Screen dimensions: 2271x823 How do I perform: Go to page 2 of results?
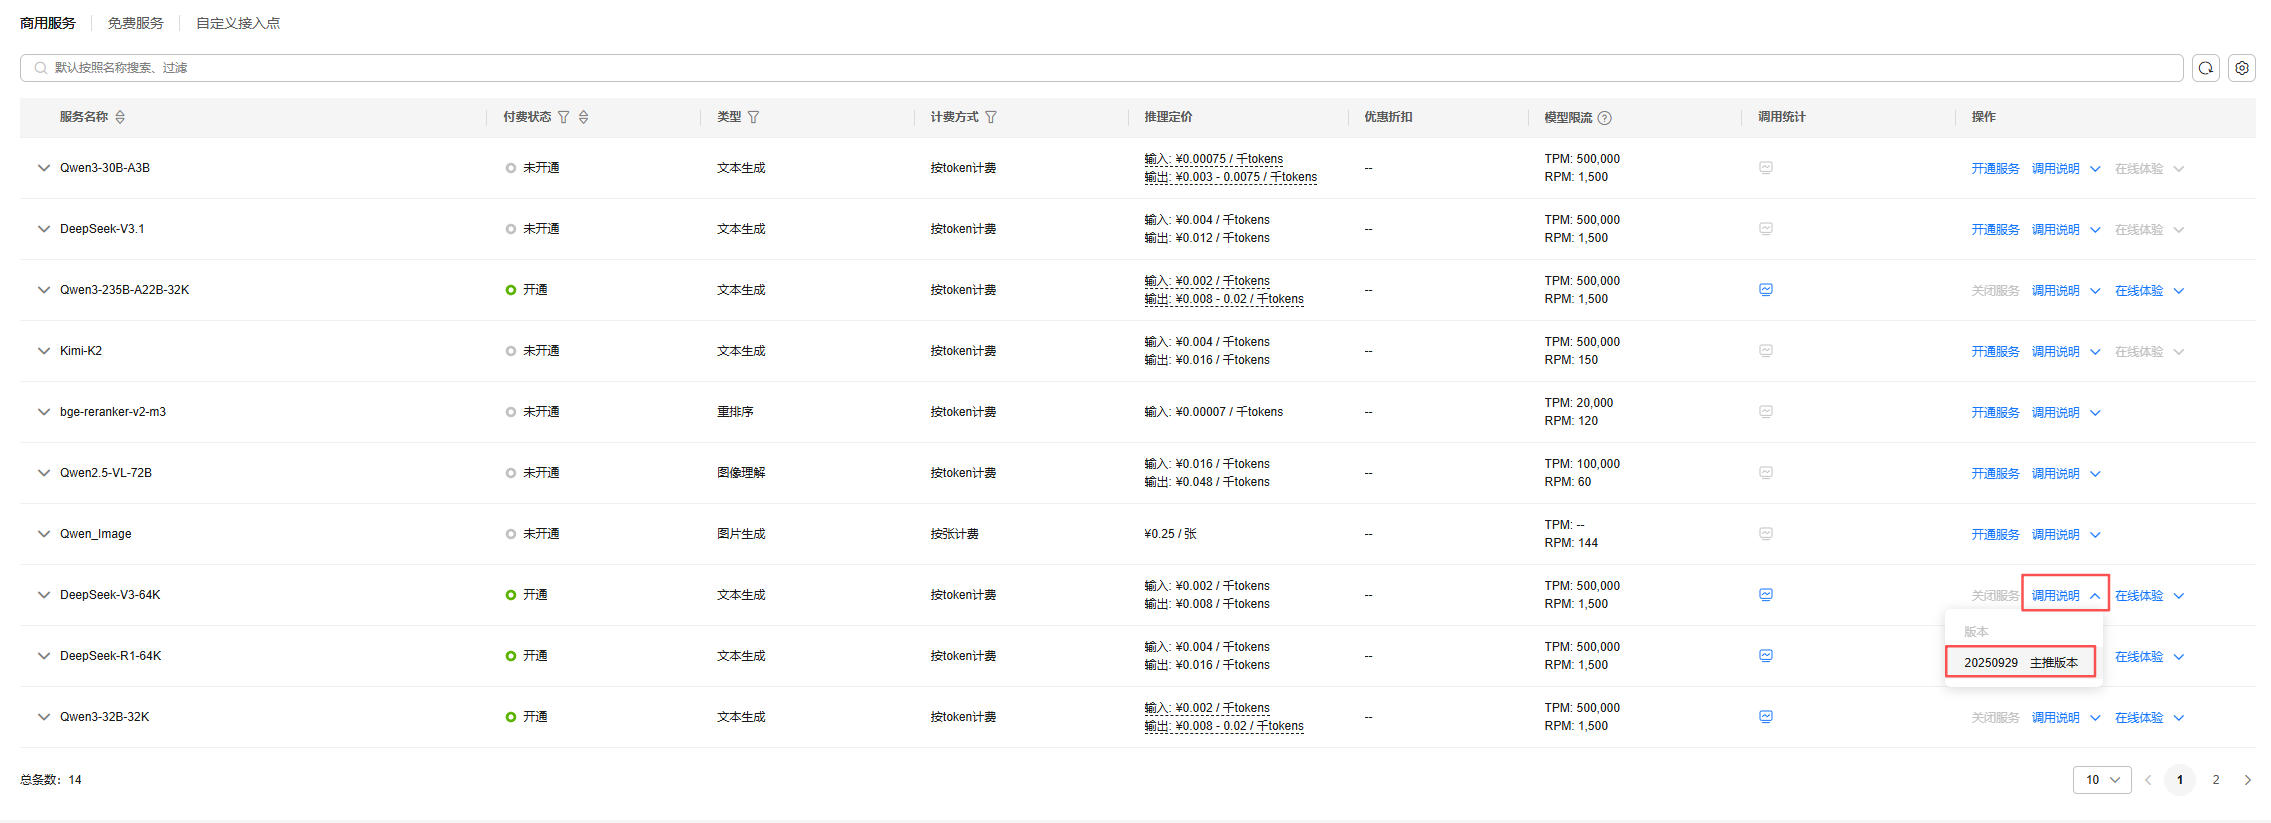(2216, 780)
